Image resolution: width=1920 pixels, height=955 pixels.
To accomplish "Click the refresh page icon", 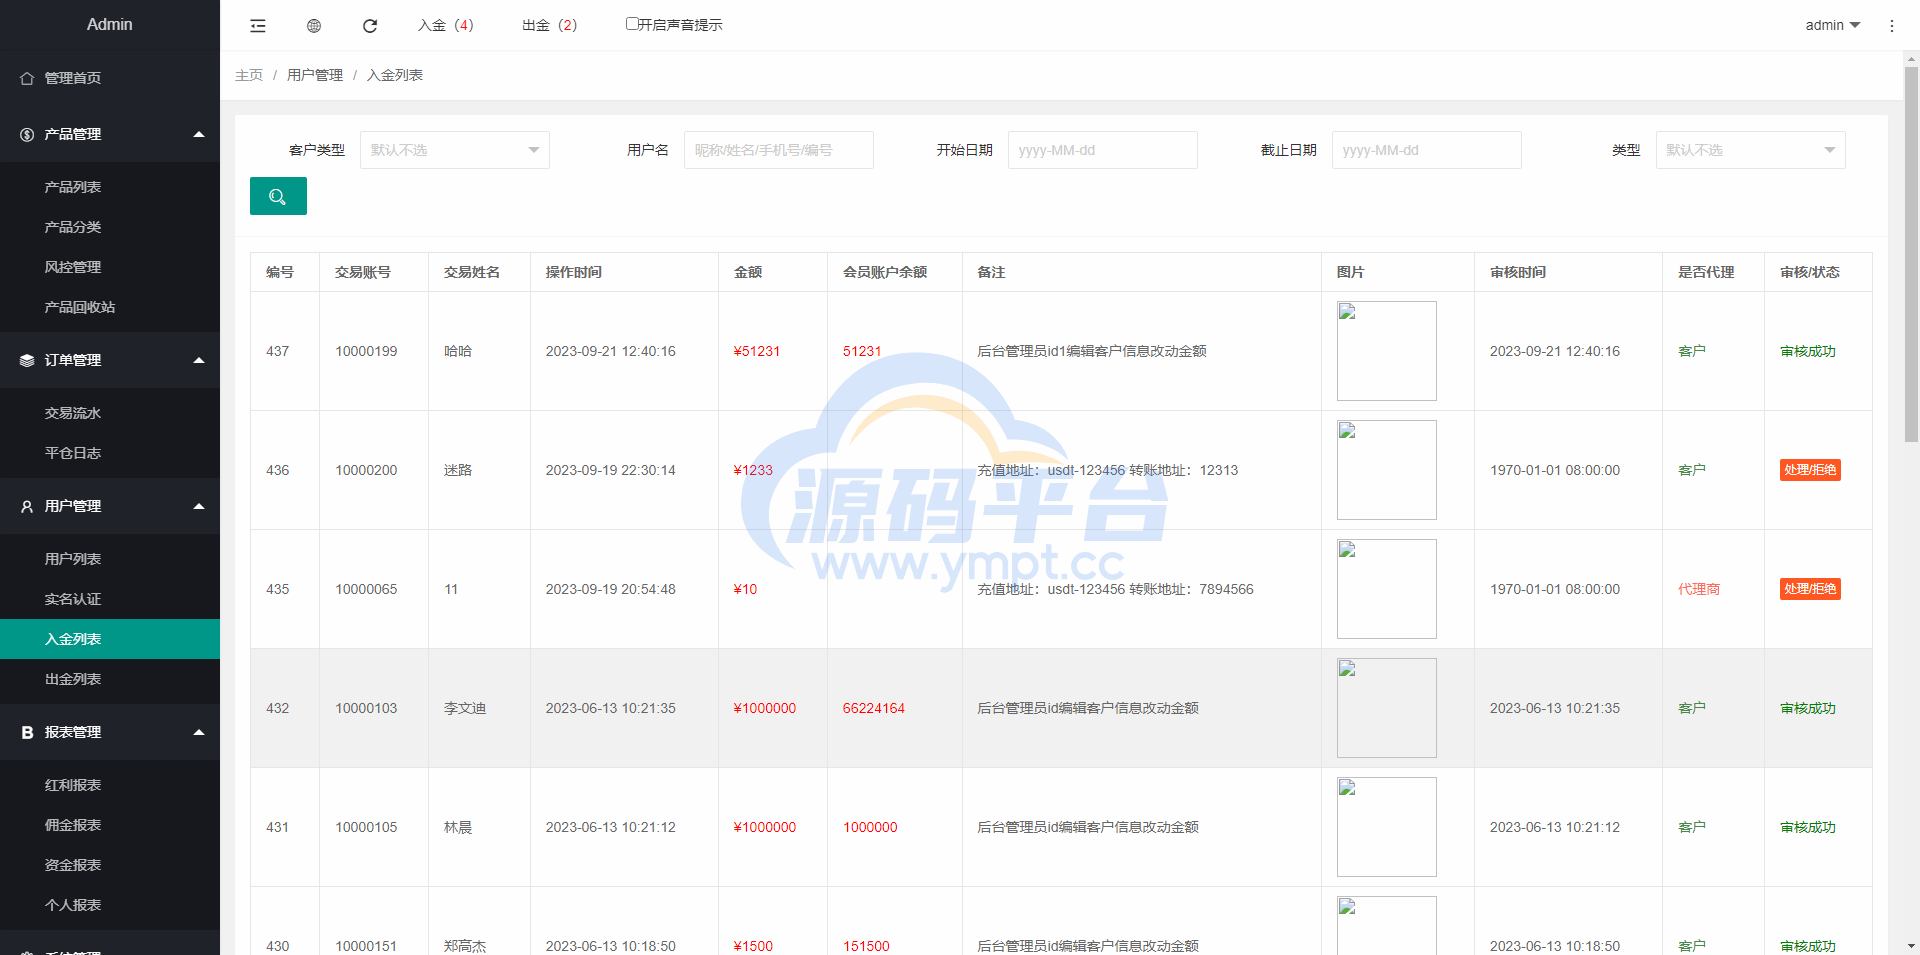I will point(370,26).
